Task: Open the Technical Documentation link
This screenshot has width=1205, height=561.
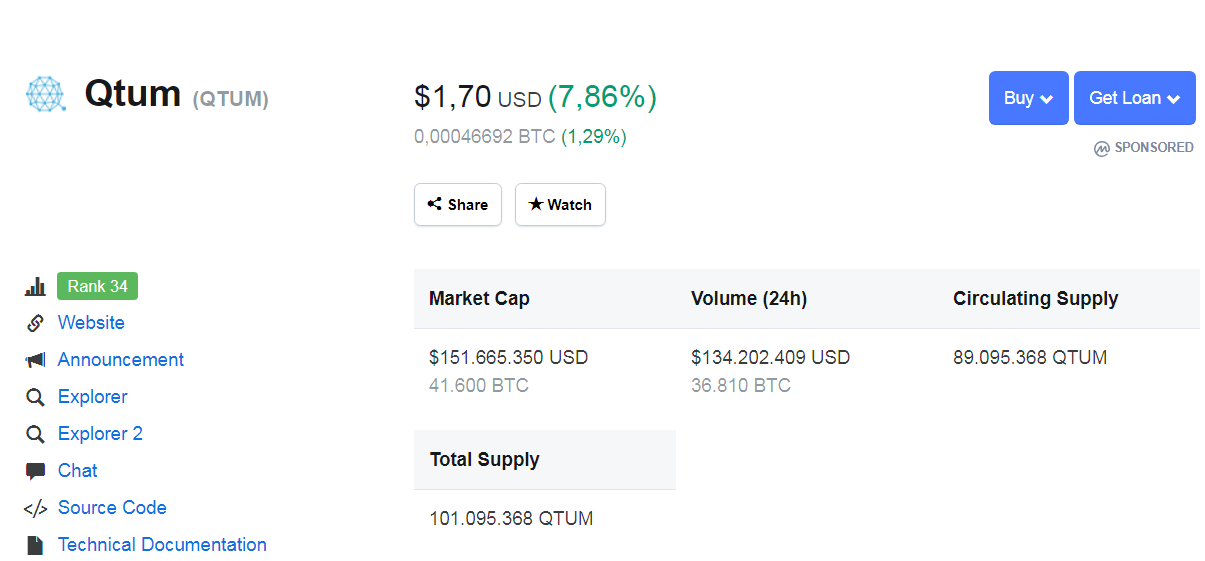Action: 162,545
